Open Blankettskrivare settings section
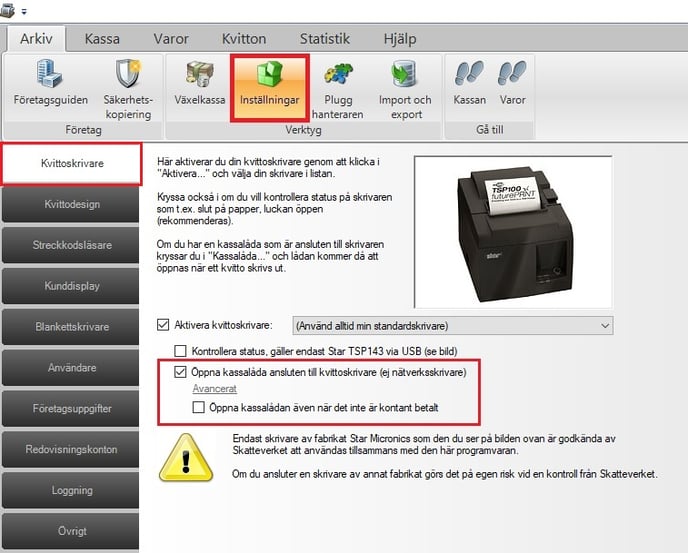Screen dimensions: 688x553 tap(71, 327)
